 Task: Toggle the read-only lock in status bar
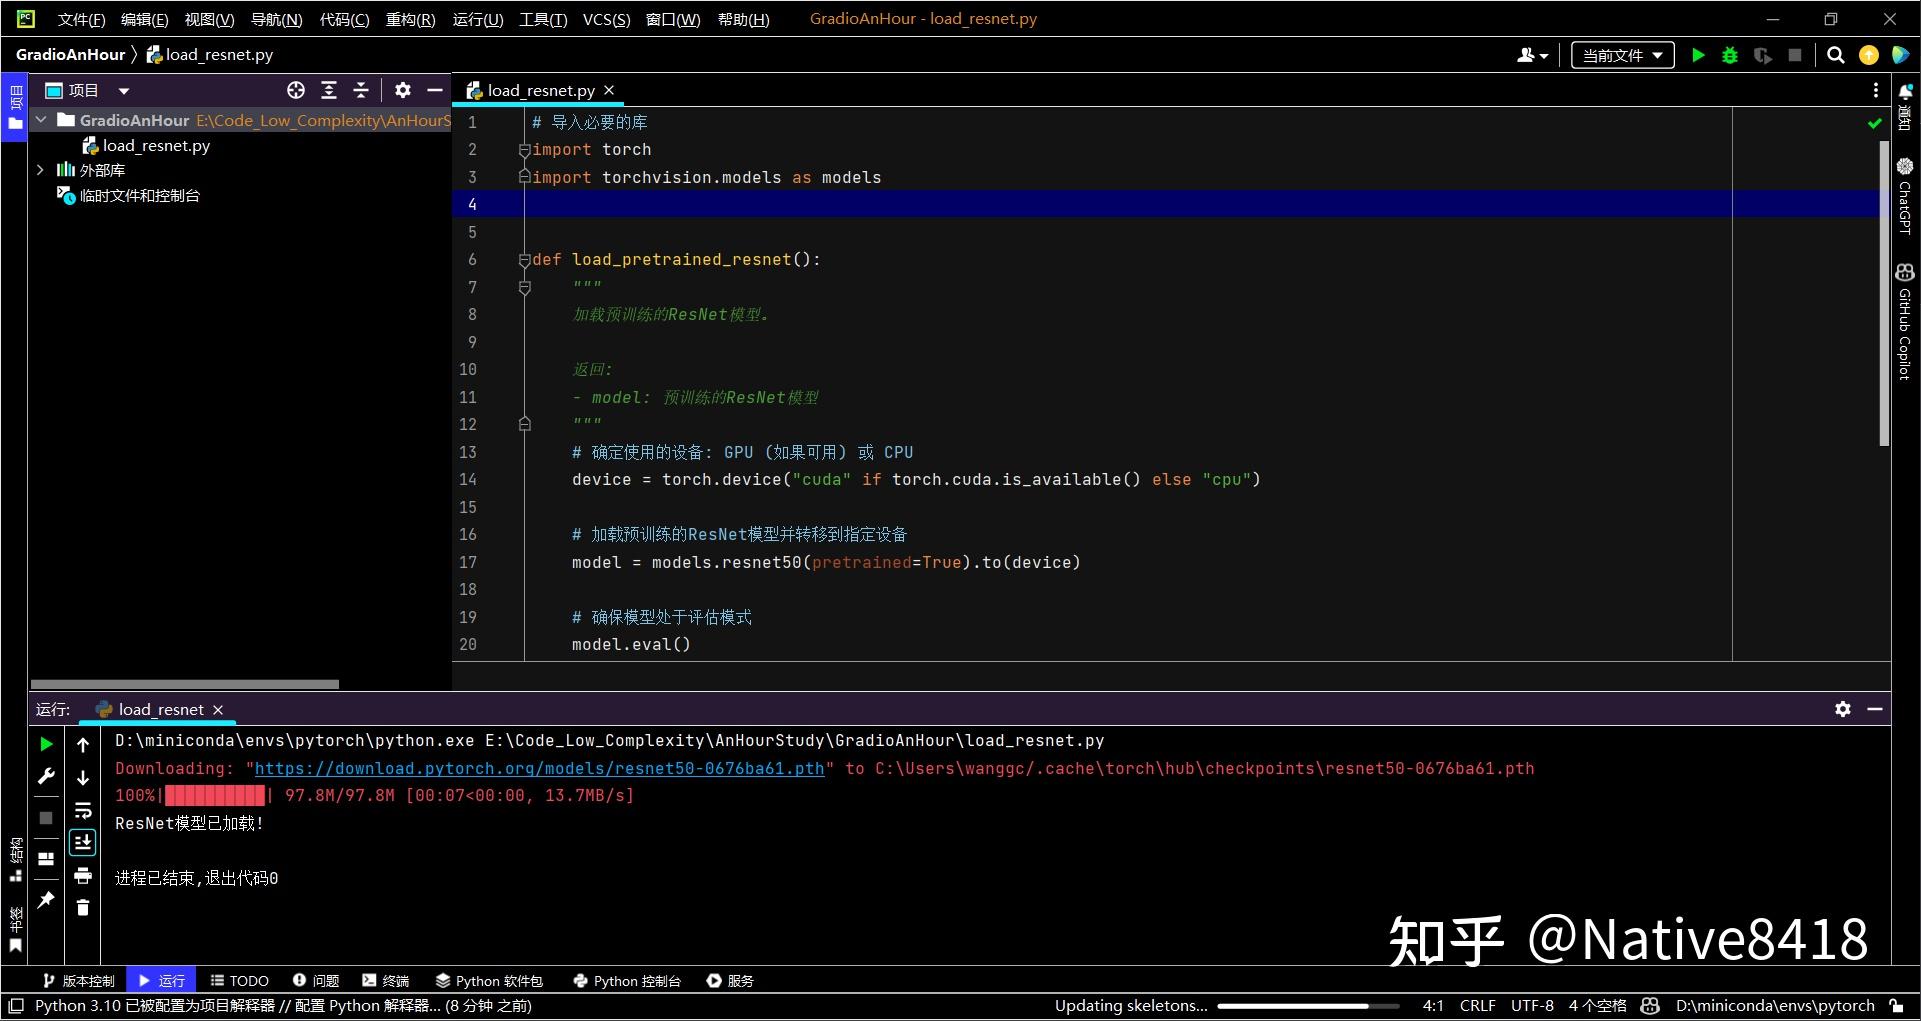pyautogui.click(x=1897, y=1006)
